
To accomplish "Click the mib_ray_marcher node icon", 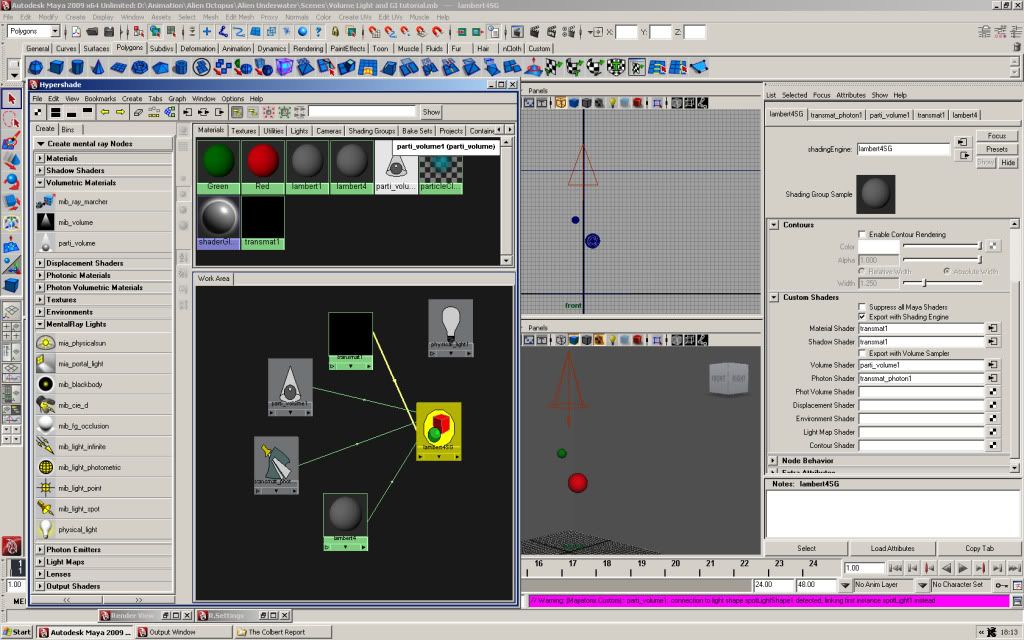I will coord(46,202).
